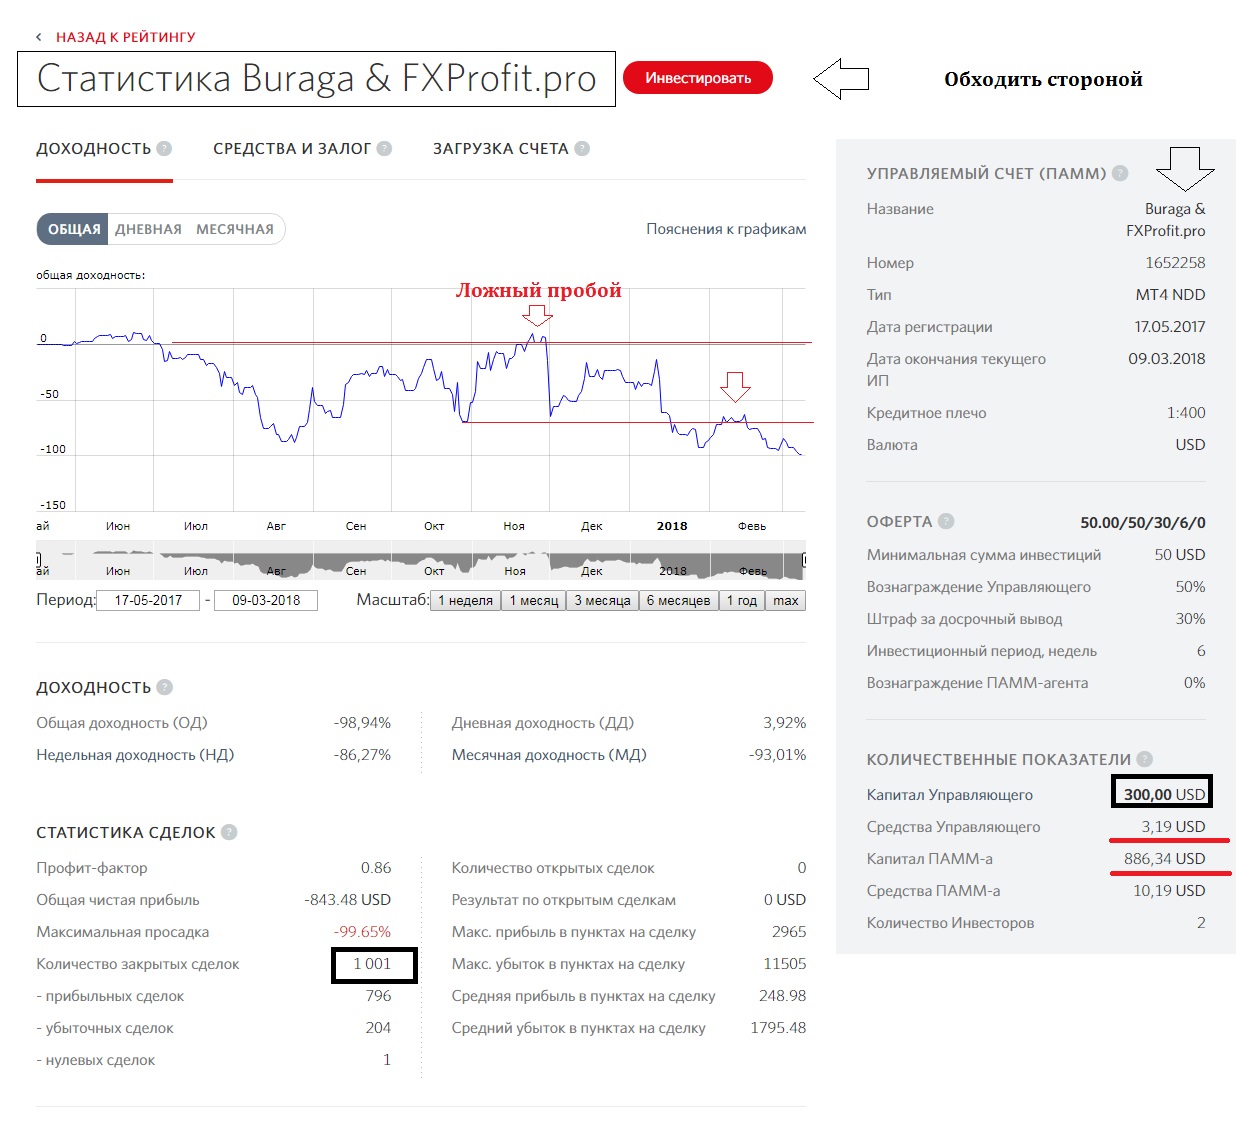Image resolution: width=1246 pixels, height=1128 pixels.
Task: Click the МТ4 NDD type value
Action: (1170, 295)
